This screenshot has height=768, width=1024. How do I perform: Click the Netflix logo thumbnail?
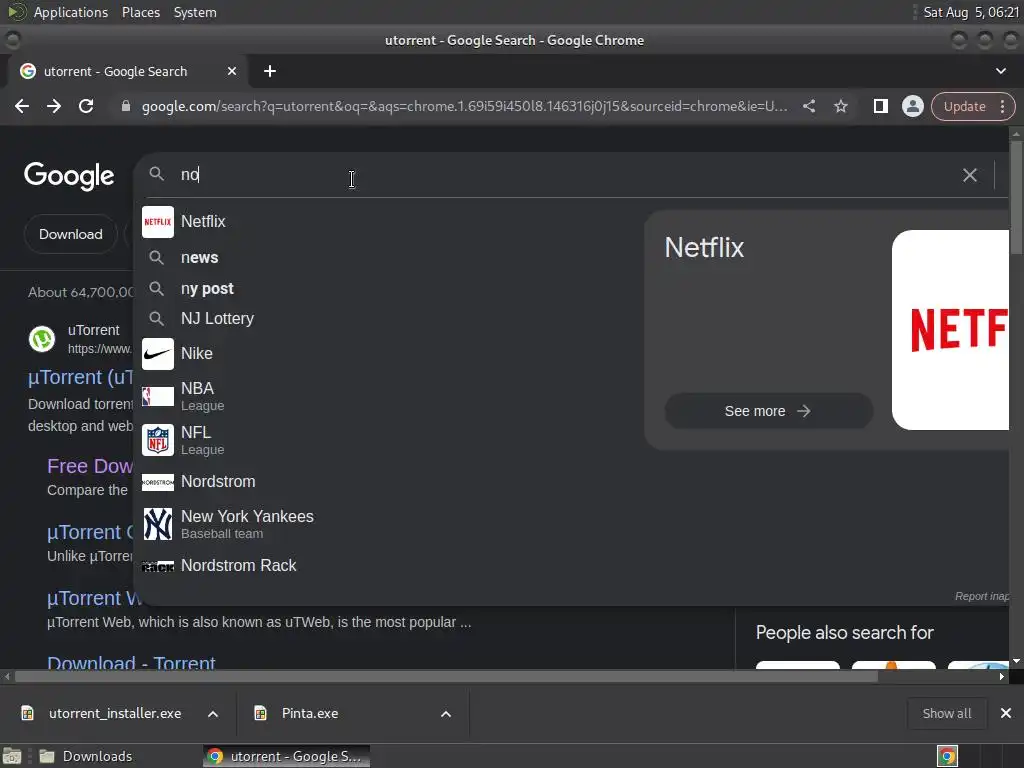(950, 330)
